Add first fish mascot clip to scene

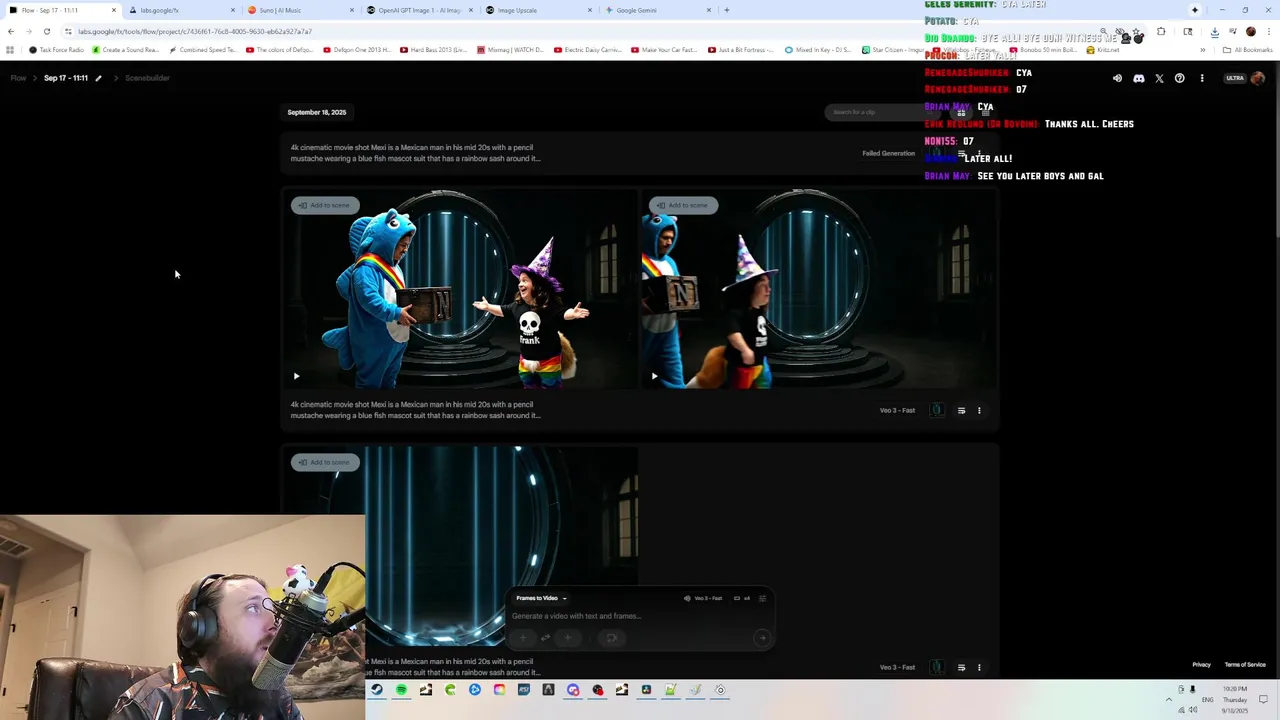point(325,205)
